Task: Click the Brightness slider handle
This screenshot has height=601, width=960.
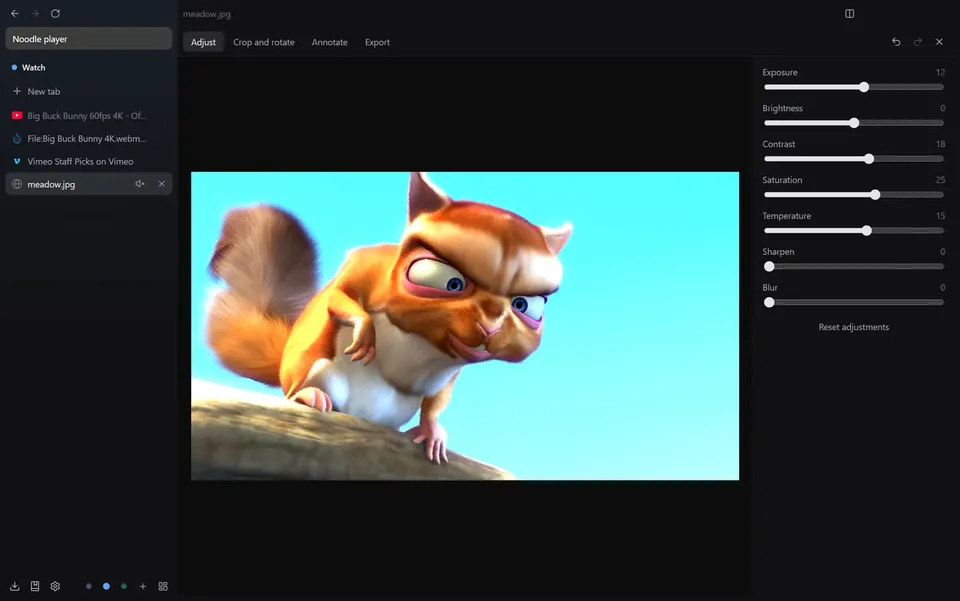Action: point(854,123)
